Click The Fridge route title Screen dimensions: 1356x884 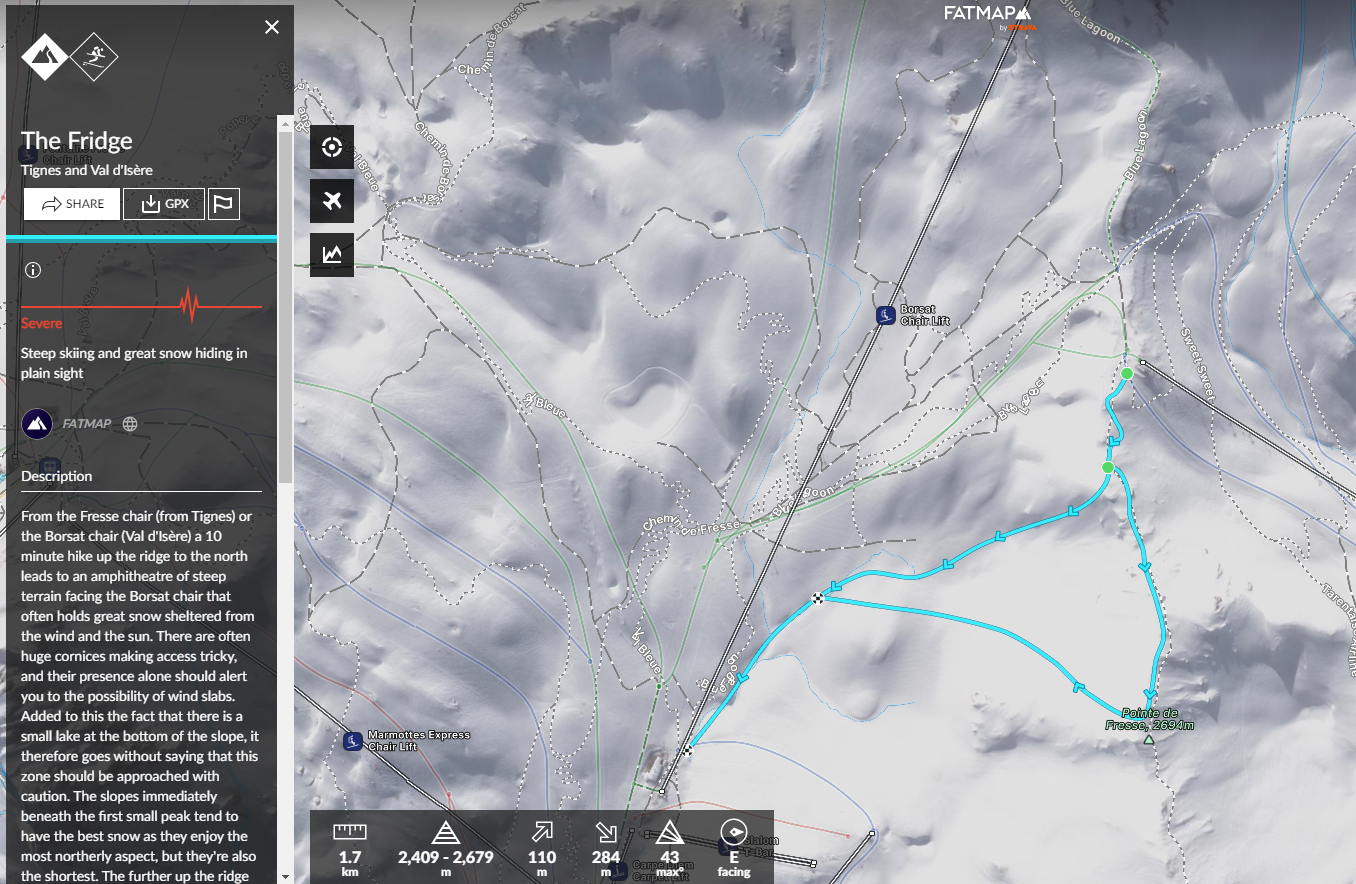pos(77,141)
